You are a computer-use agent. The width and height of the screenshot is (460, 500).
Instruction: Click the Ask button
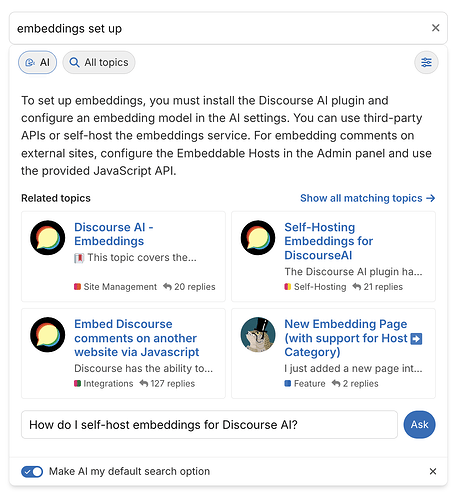pos(419,425)
